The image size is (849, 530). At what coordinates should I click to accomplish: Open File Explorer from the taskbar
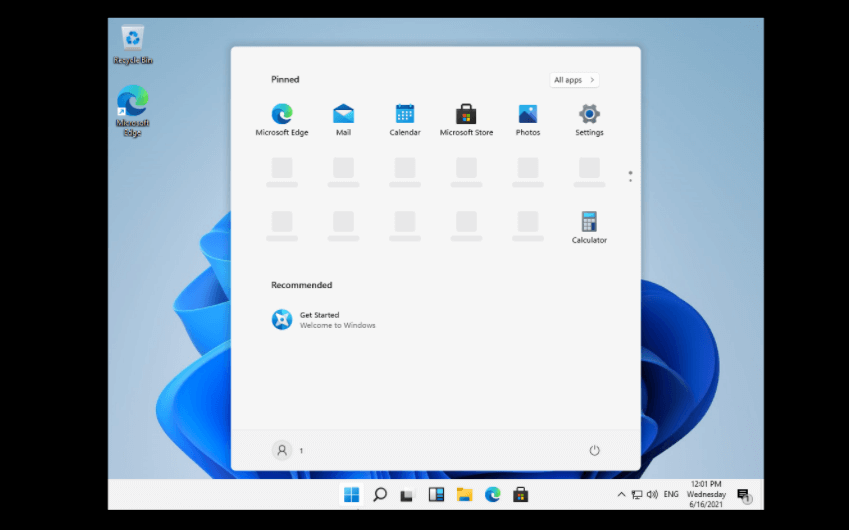(x=464, y=494)
